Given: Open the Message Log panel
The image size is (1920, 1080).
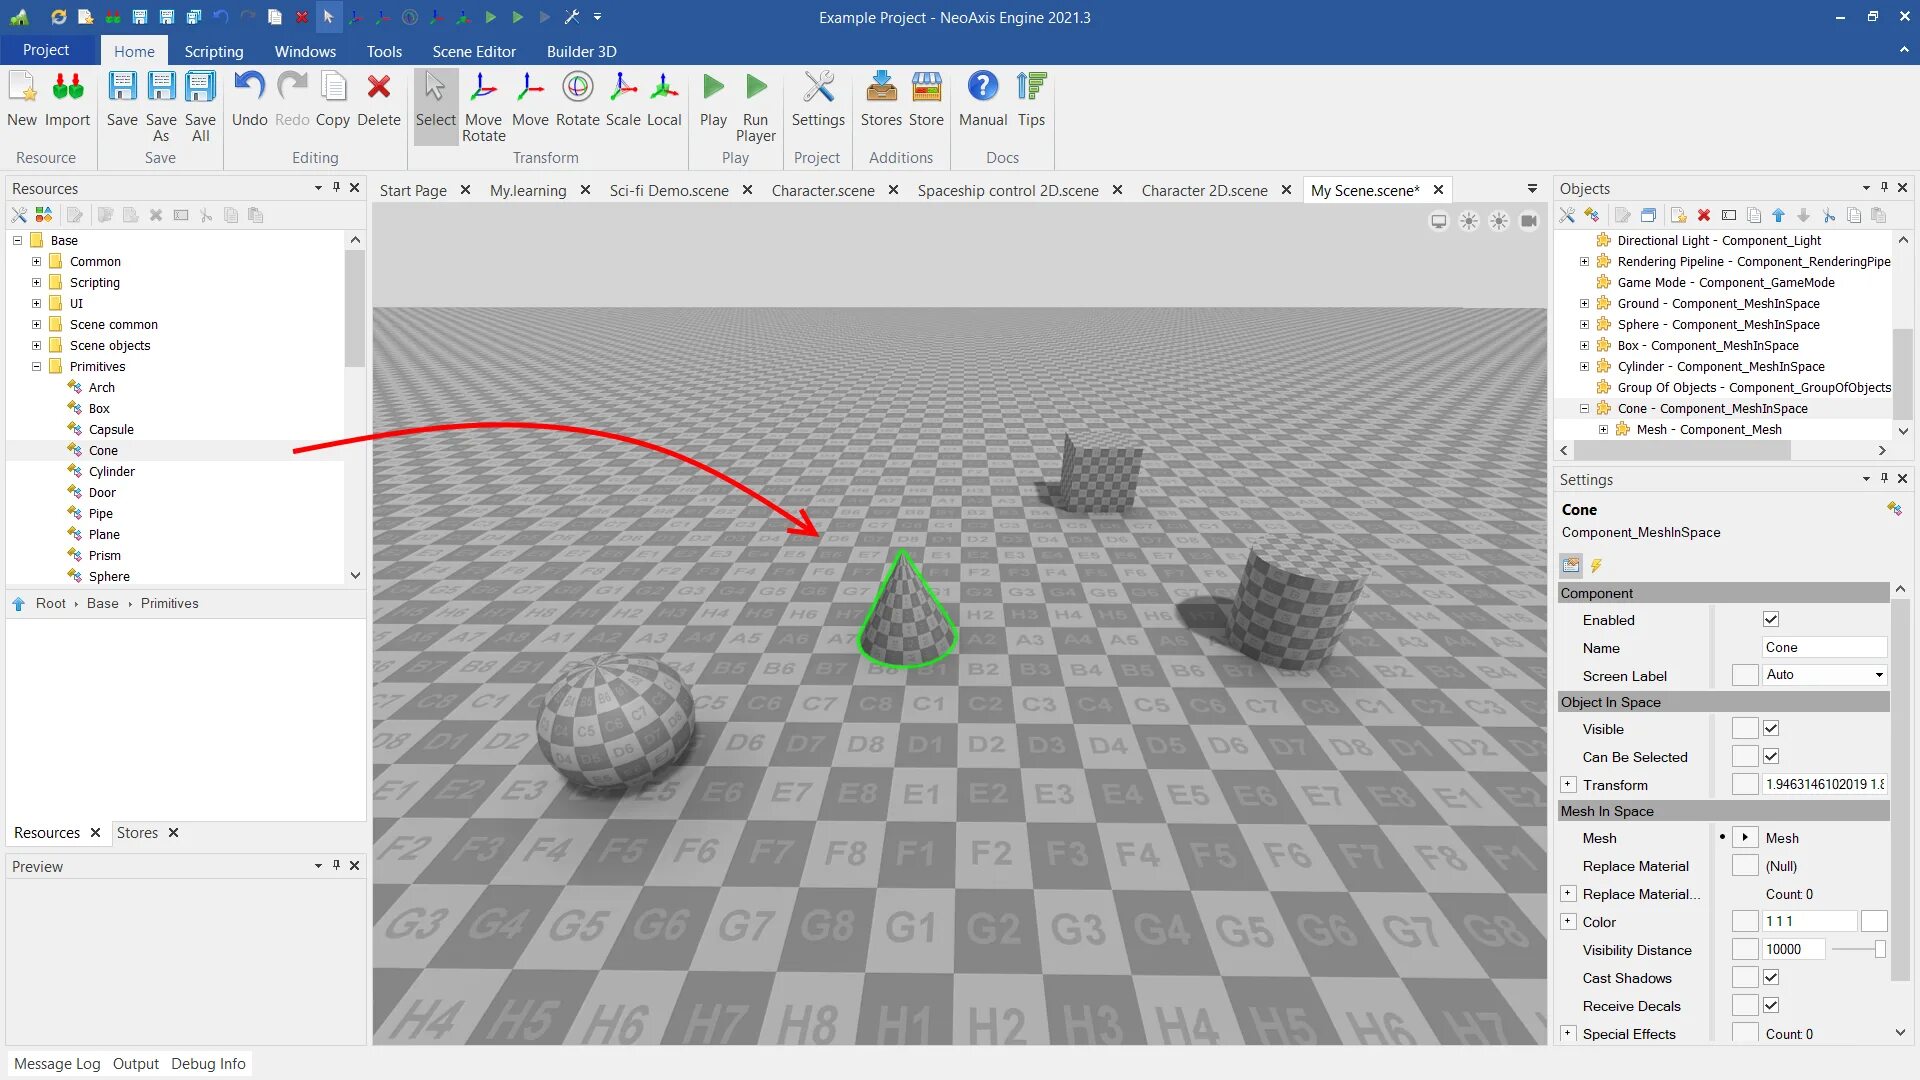Looking at the screenshot, I should tap(57, 1064).
